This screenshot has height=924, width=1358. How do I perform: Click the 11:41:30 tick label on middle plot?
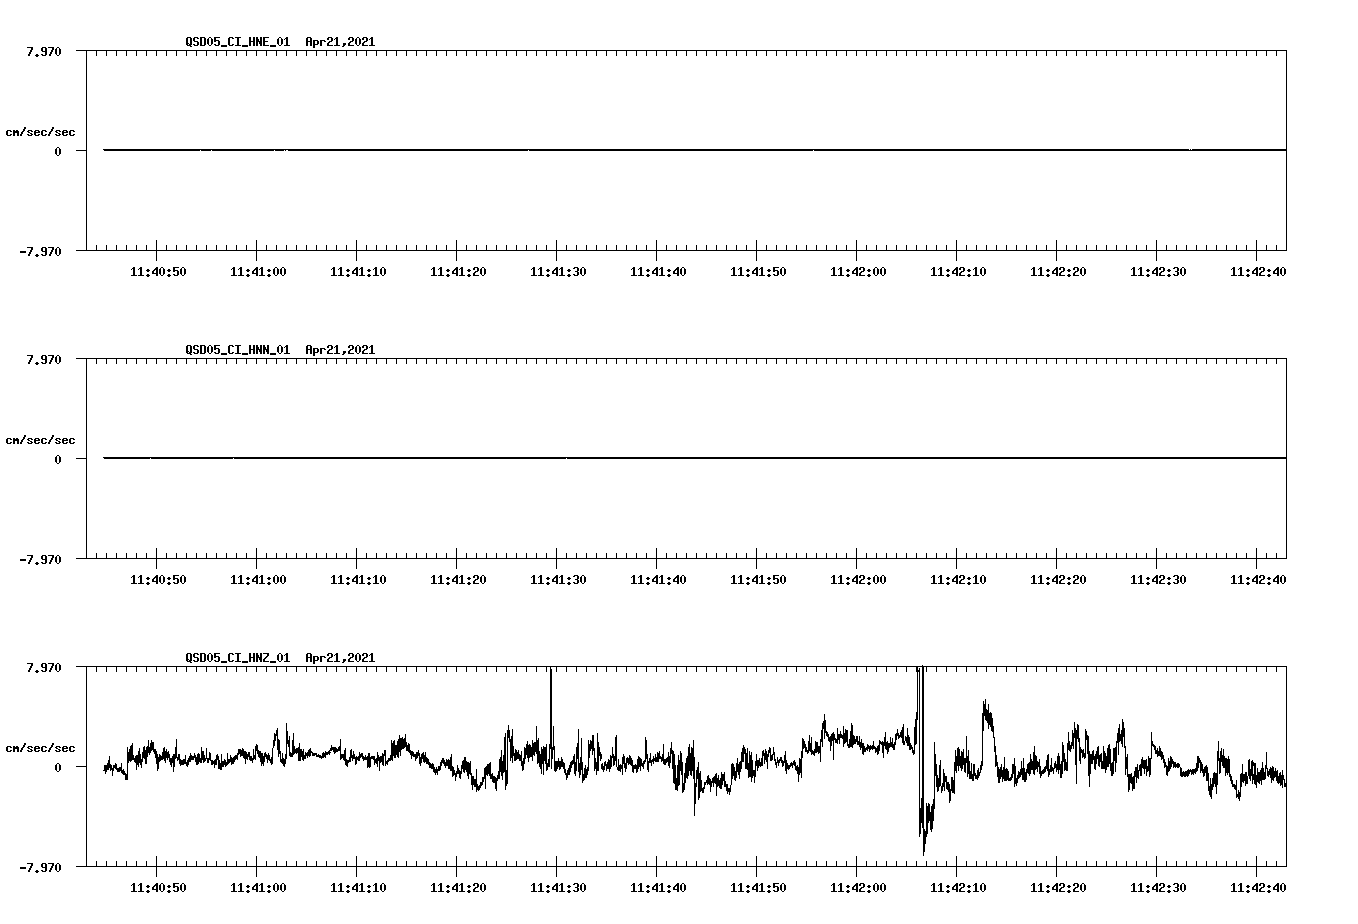coord(559,576)
